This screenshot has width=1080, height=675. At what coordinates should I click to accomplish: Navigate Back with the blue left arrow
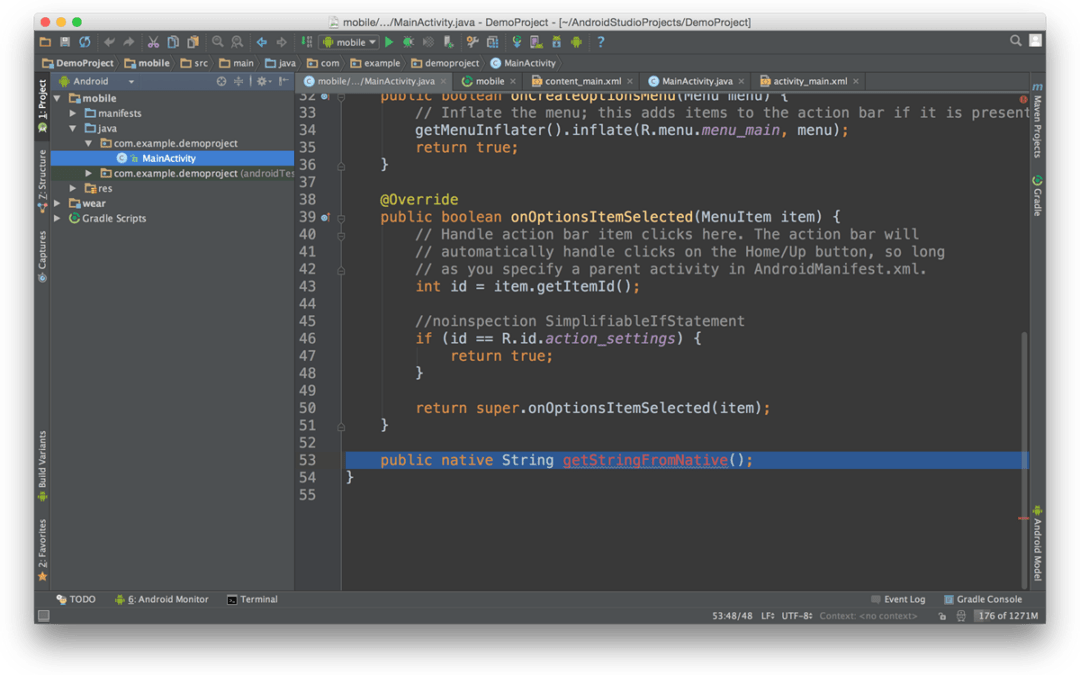(262, 42)
